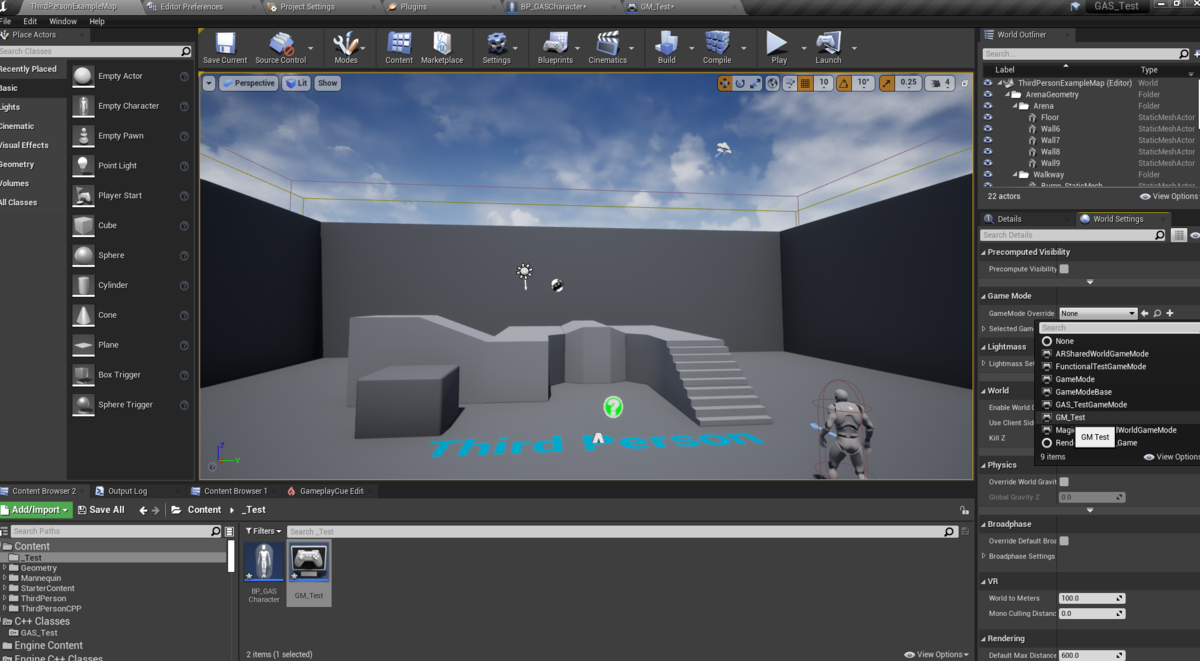1200x661 pixels.
Task: Toggle the world/local coordinate system globe icon
Action: point(773,83)
